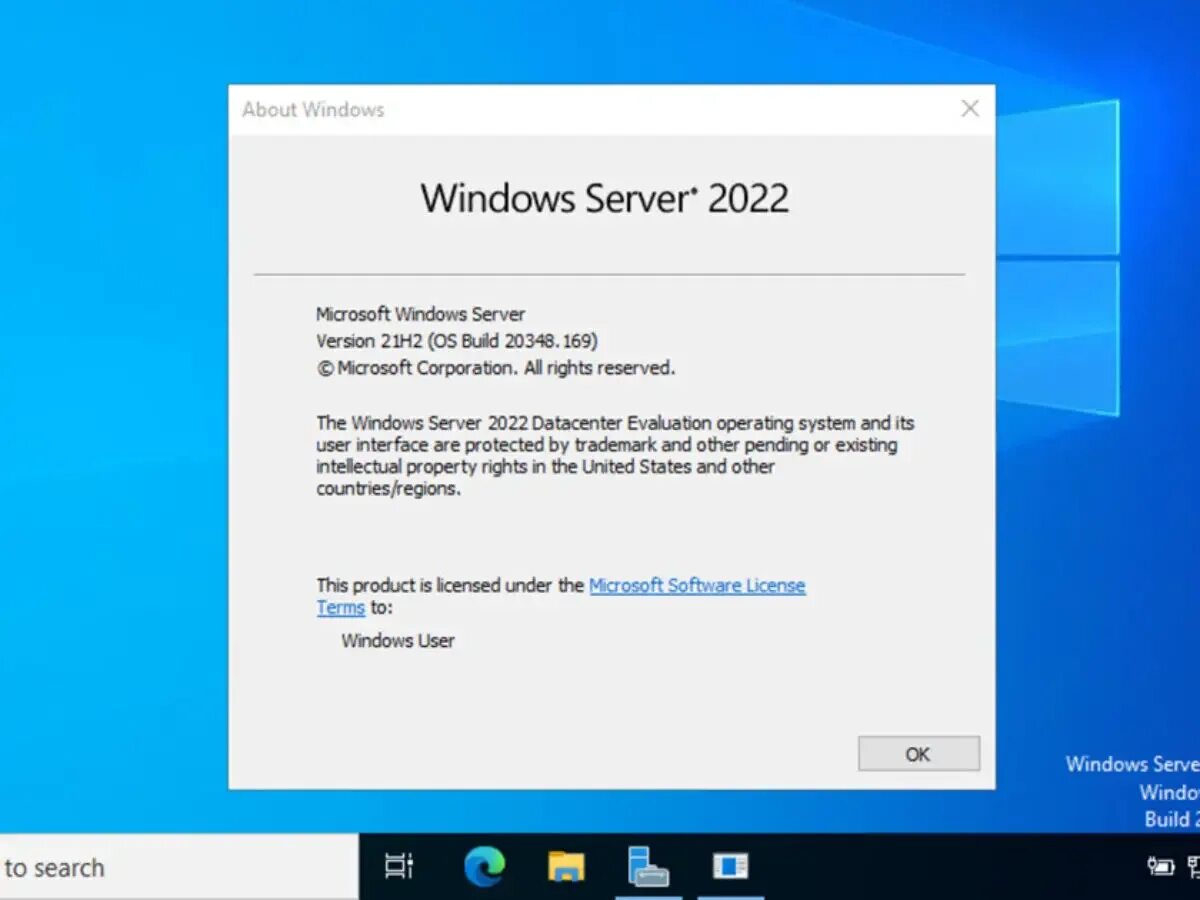Viewport: 1200px width, 900px height.
Task: Click the Windows Server 2022 heading
Action: pyautogui.click(x=605, y=198)
